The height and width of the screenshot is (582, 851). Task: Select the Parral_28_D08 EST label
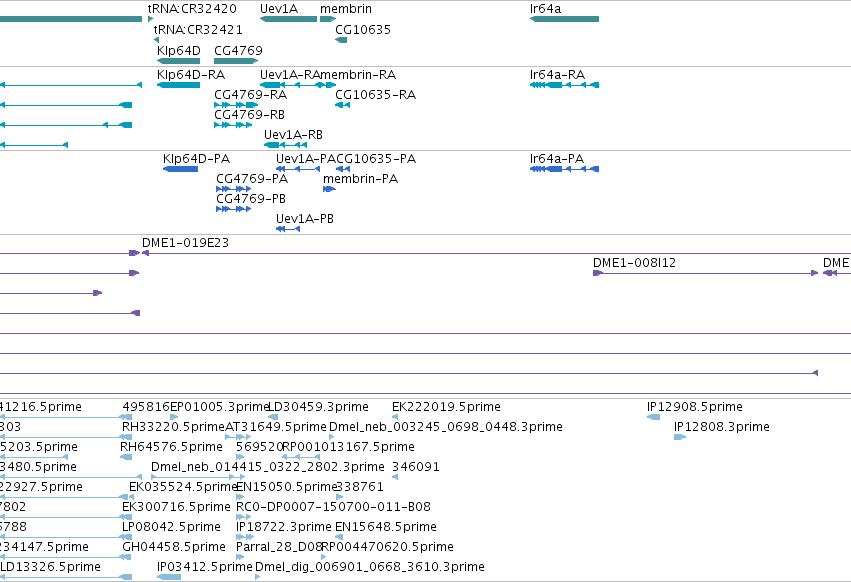(280, 548)
